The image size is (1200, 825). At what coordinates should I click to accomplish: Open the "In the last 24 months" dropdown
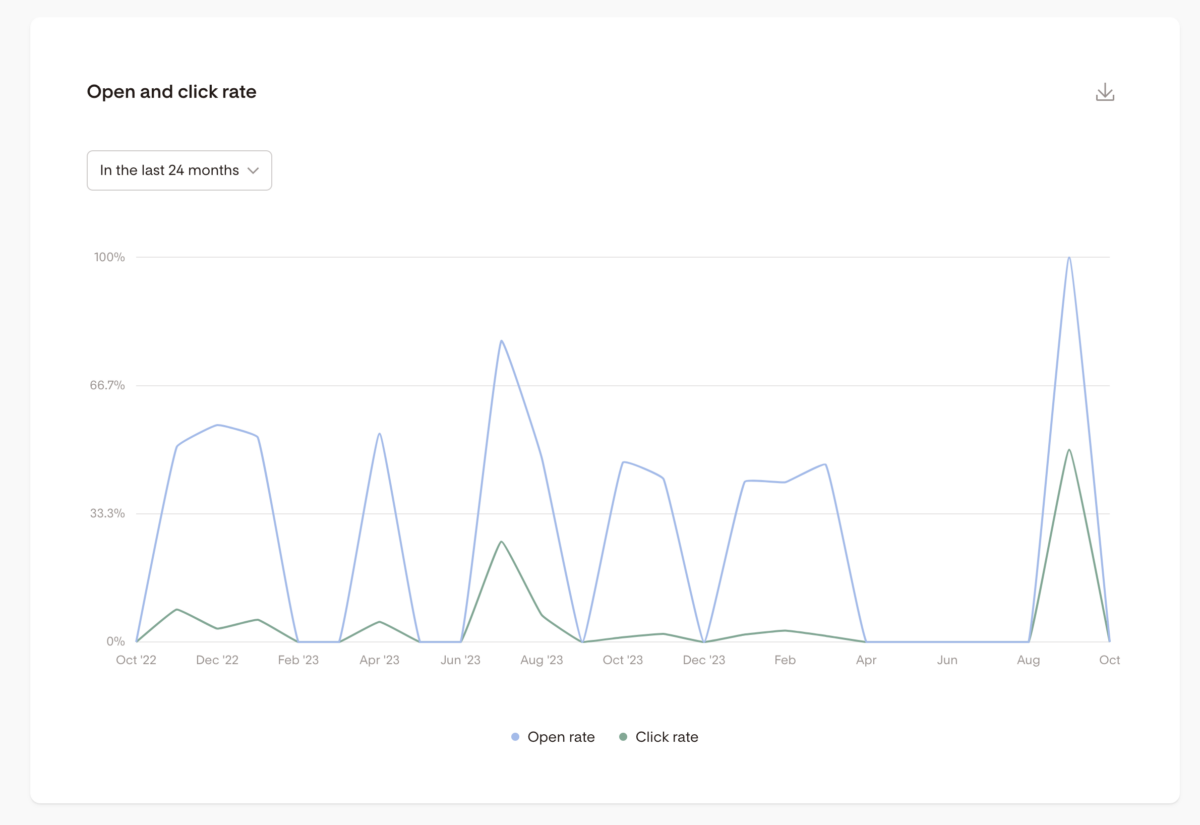[x=179, y=170]
